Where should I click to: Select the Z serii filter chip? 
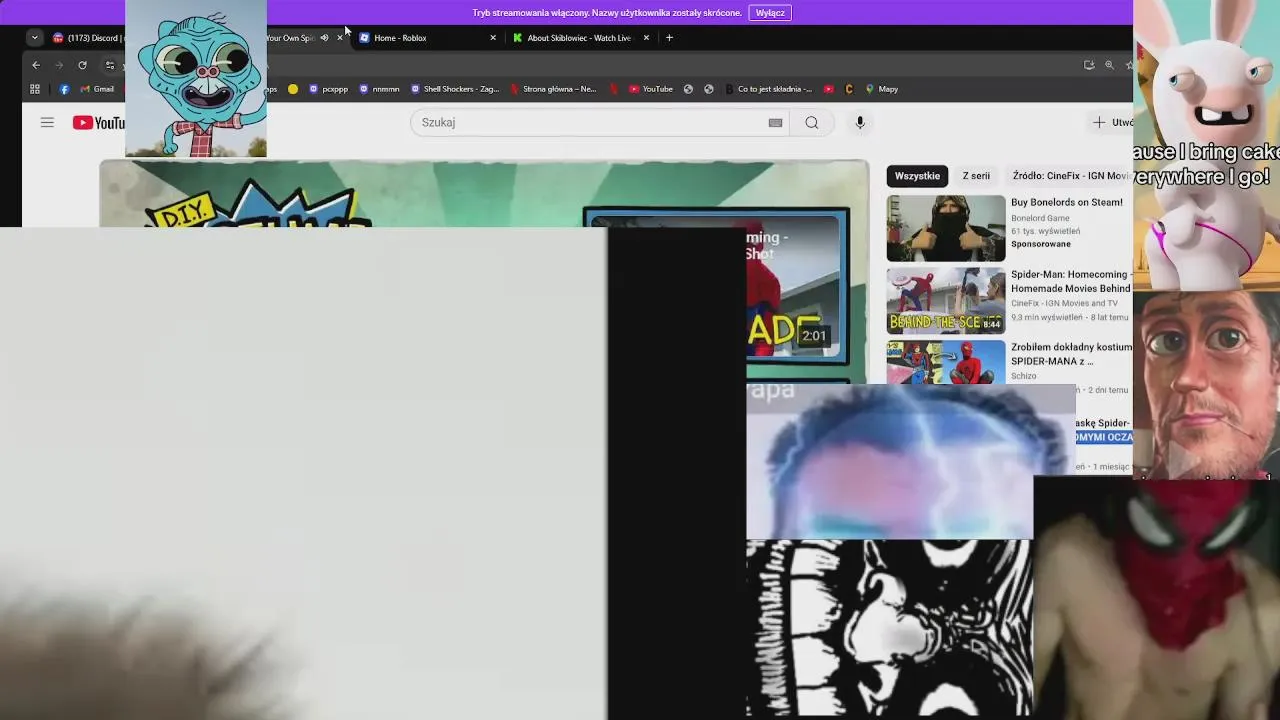[x=976, y=176]
